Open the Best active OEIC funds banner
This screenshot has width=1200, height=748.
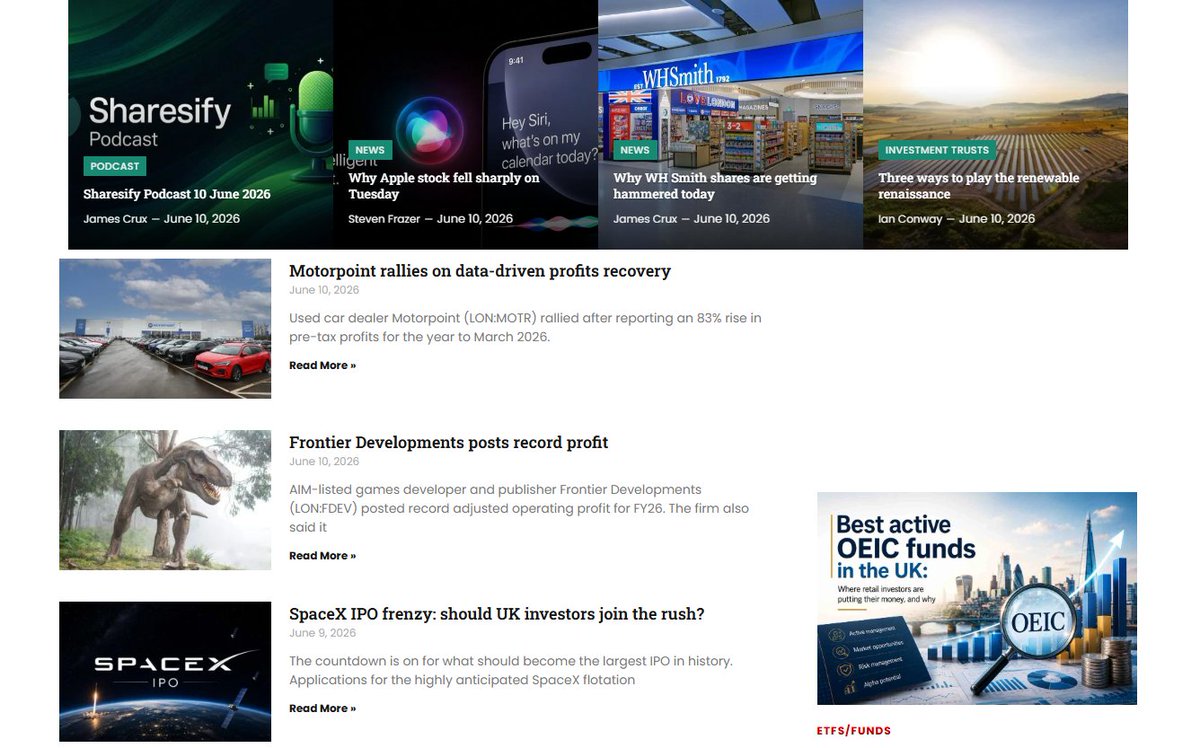point(977,598)
